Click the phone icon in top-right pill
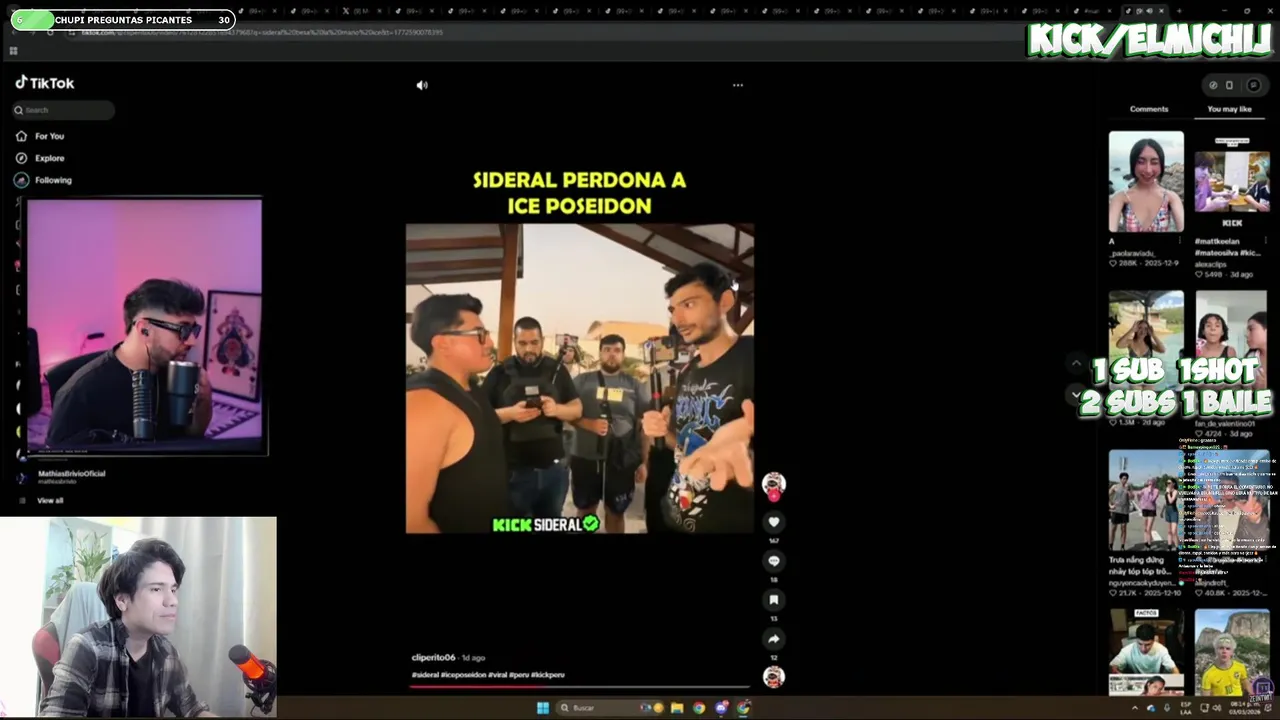The height and width of the screenshot is (720, 1280). 1229,85
